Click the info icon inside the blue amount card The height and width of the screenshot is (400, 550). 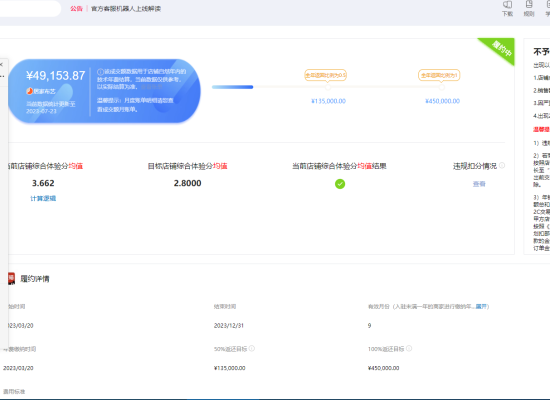[x=100, y=72]
